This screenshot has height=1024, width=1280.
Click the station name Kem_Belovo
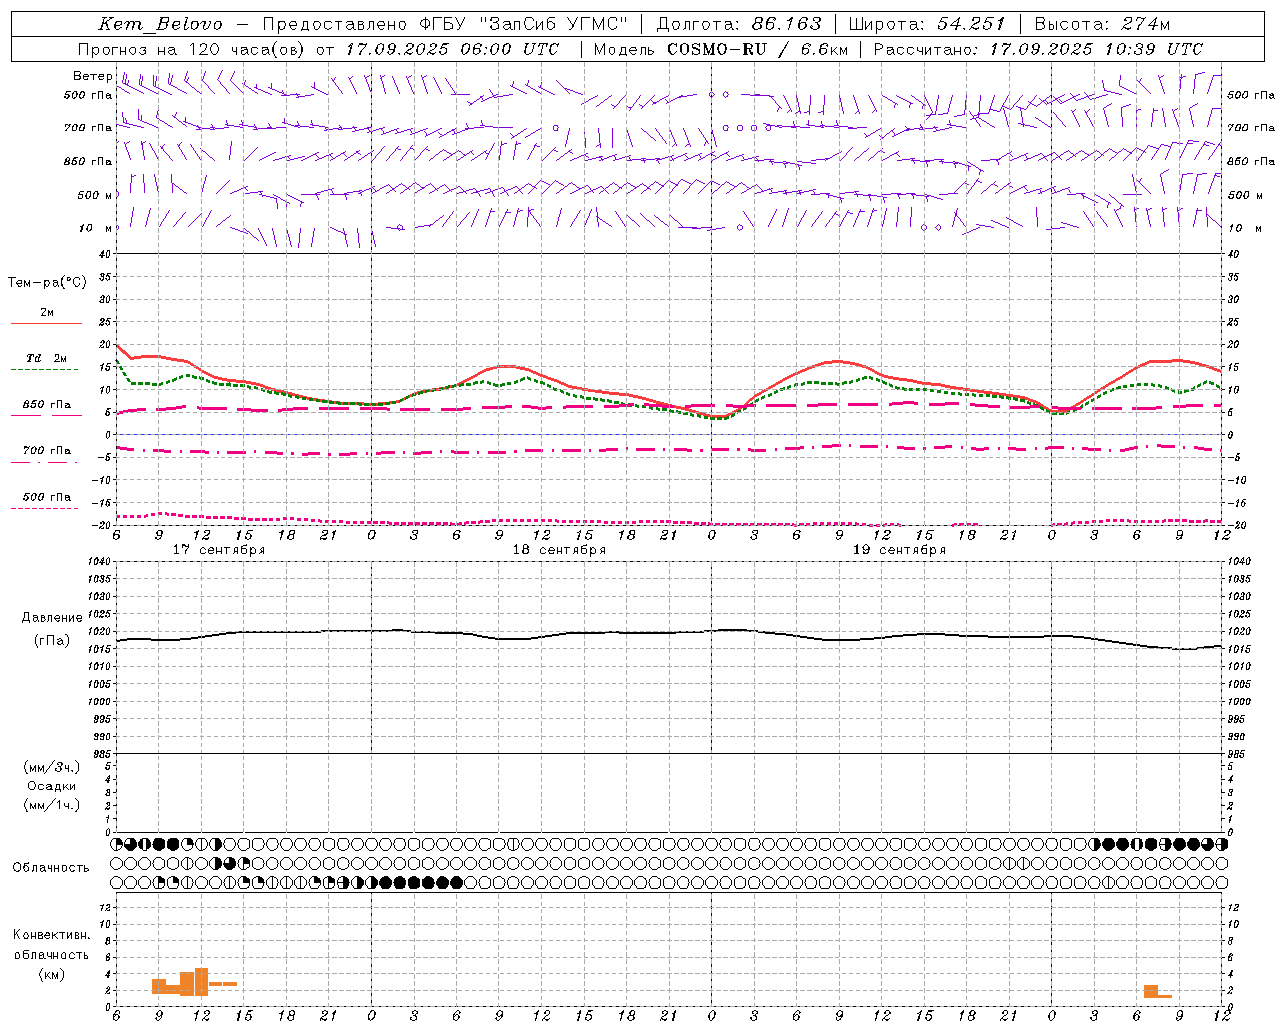162,24
